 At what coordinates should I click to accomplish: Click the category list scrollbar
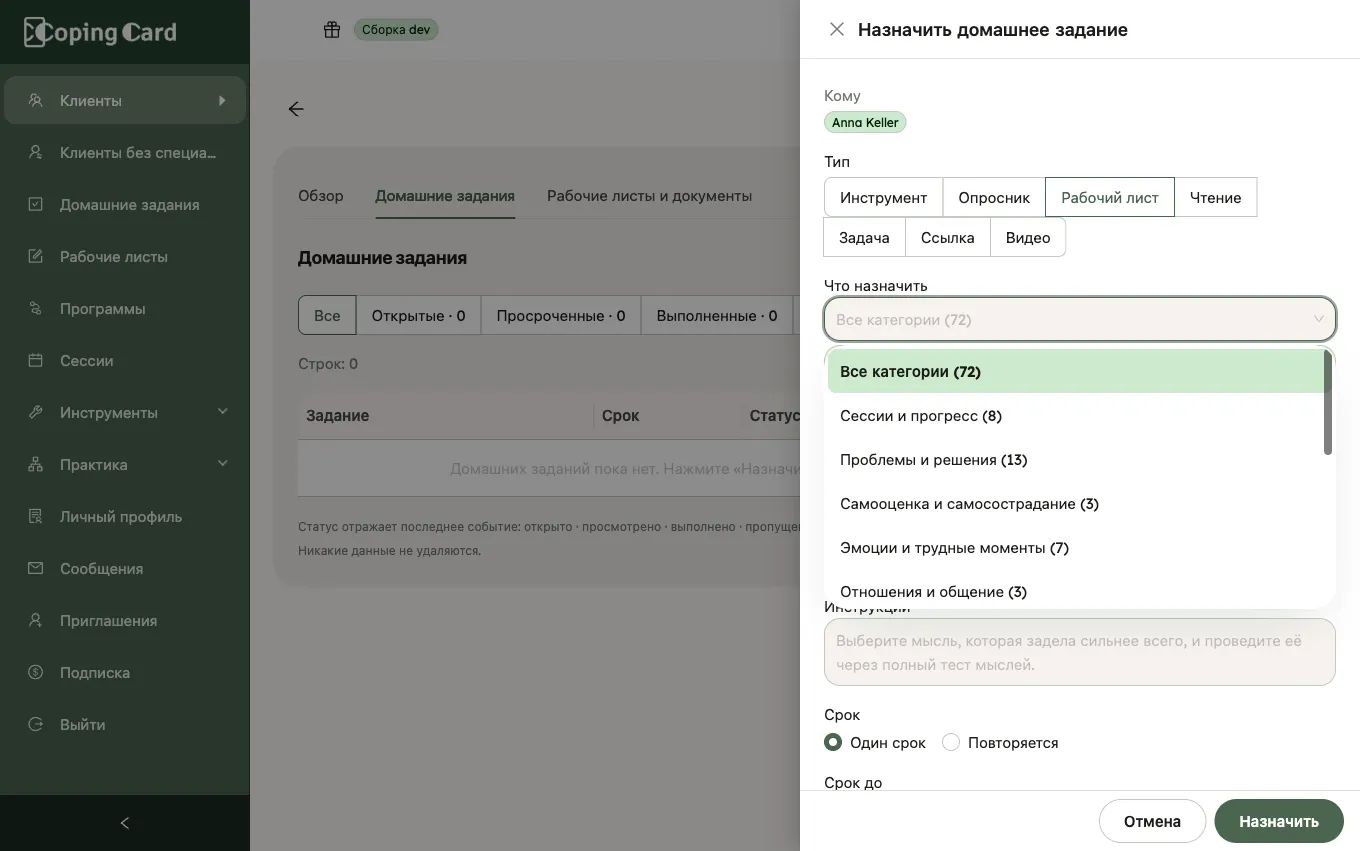(x=1328, y=402)
